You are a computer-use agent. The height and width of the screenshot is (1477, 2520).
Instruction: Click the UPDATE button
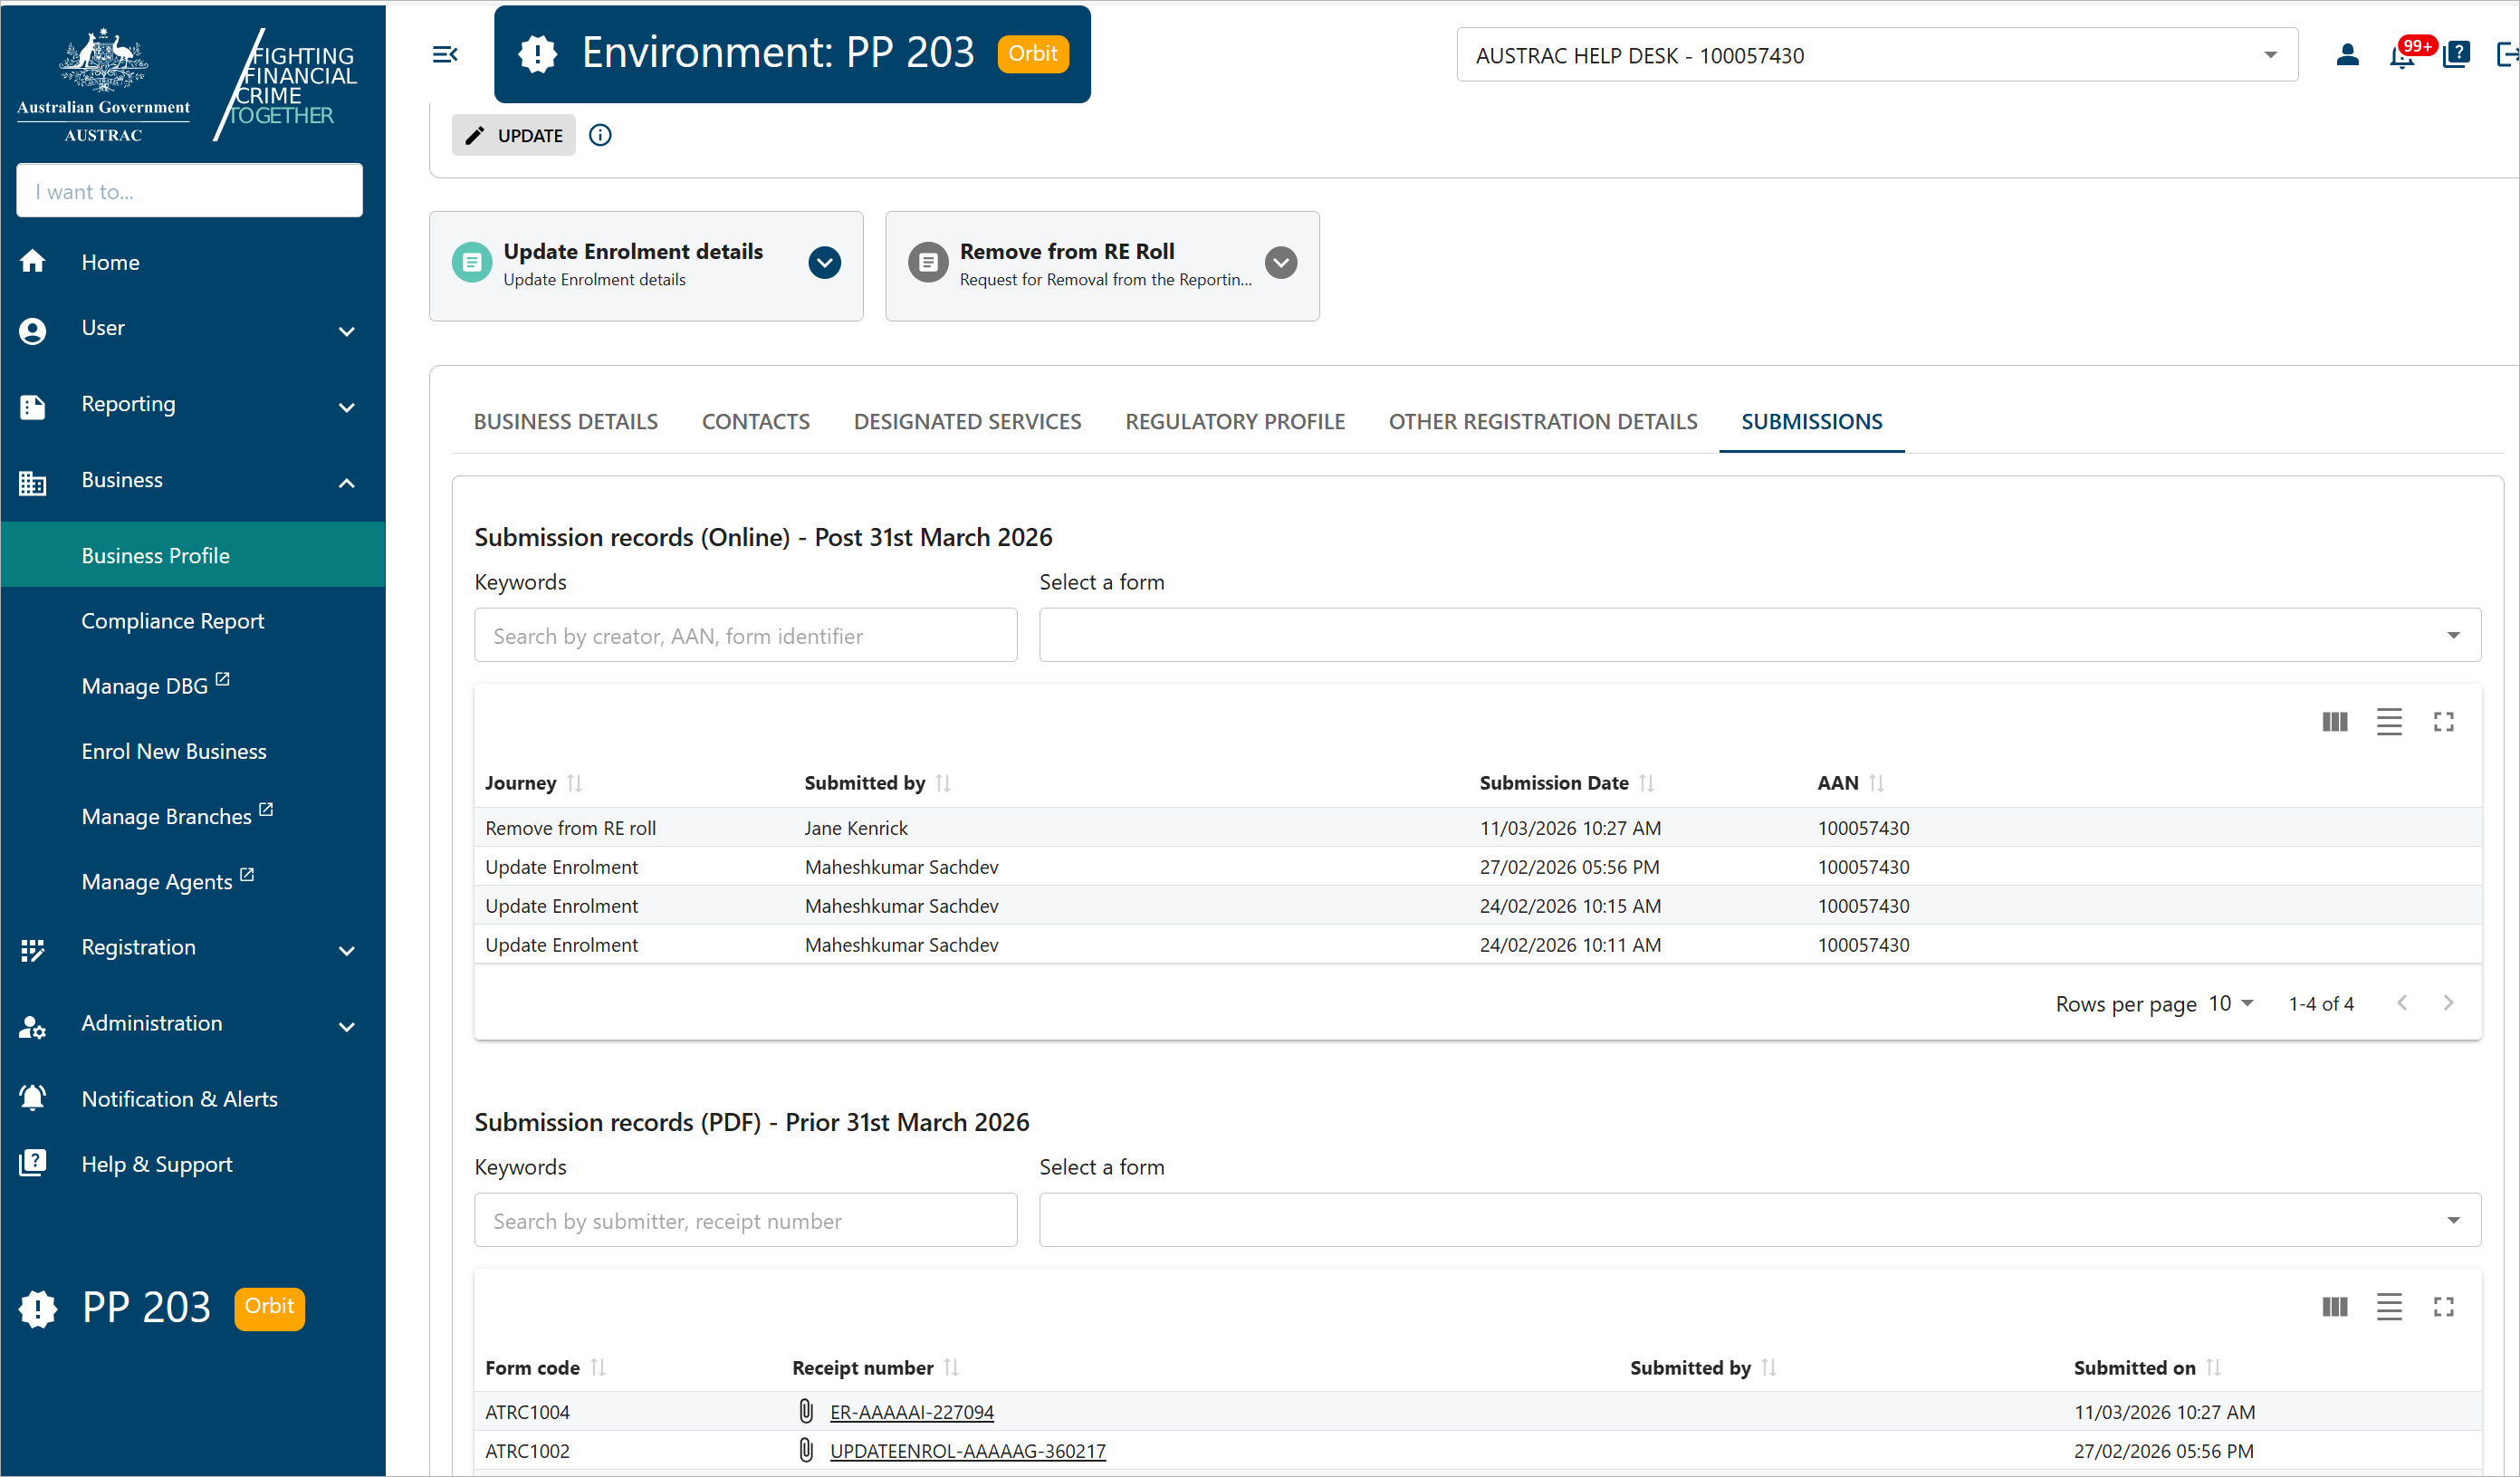tap(514, 135)
